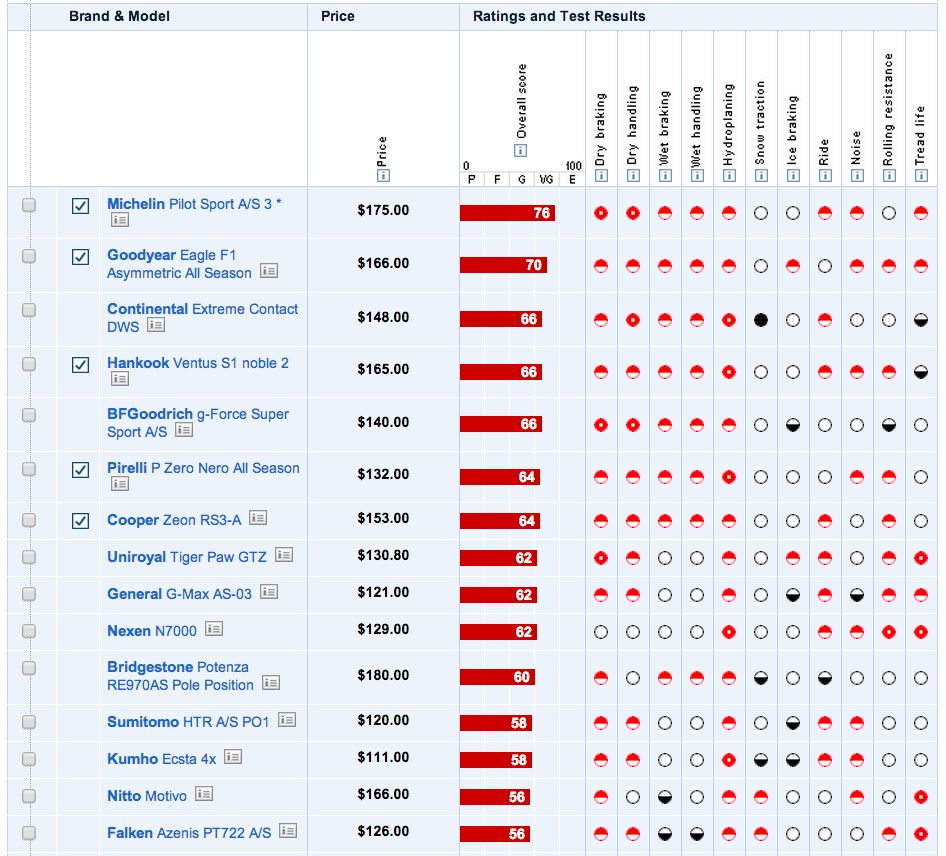The image size is (946, 856).
Task: Click details icon beside Goodyear Asymmetric All Season
Action: point(269,271)
